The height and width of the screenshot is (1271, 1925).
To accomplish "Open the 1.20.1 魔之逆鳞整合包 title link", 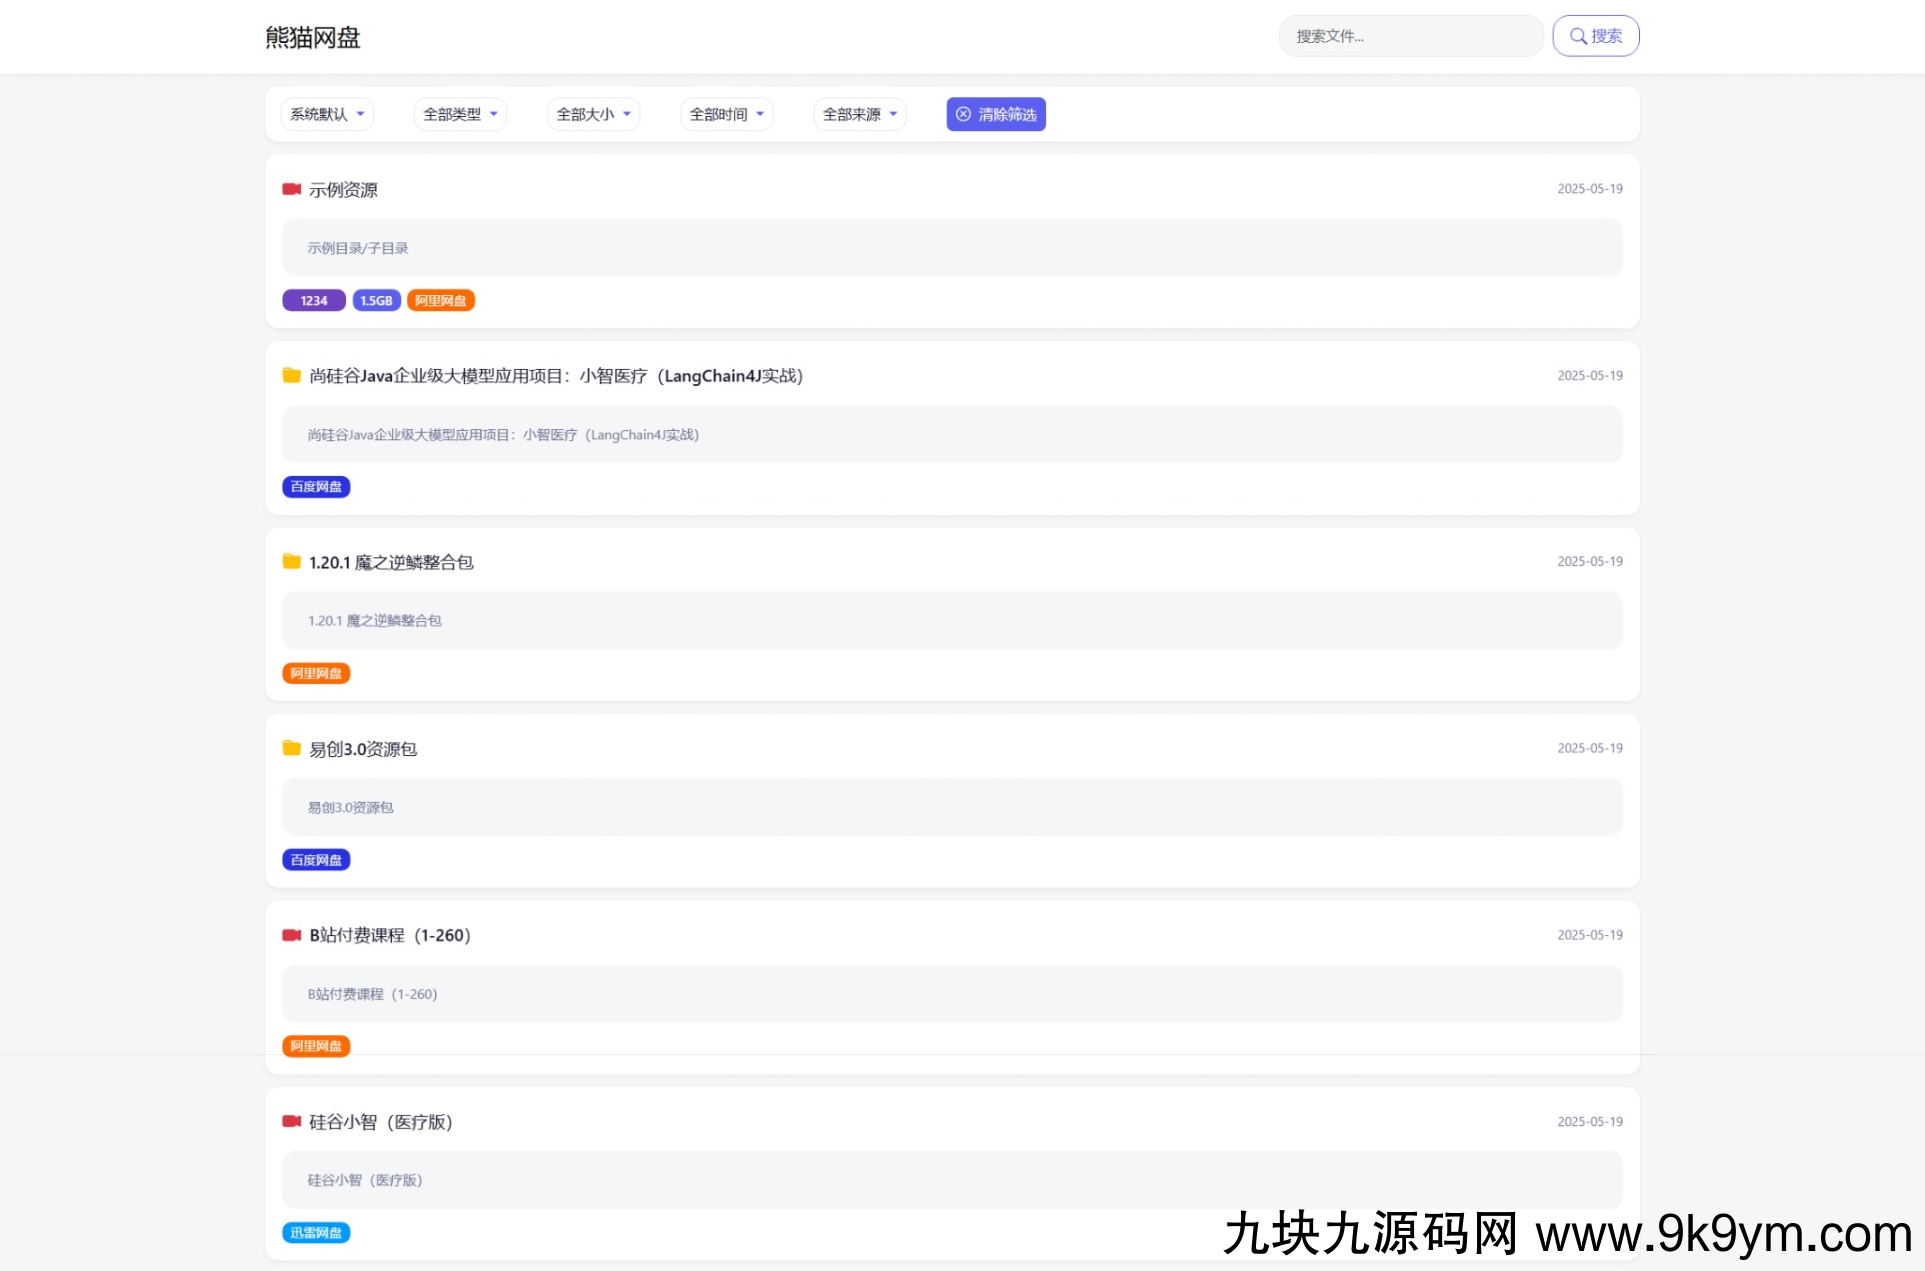I will [391, 562].
